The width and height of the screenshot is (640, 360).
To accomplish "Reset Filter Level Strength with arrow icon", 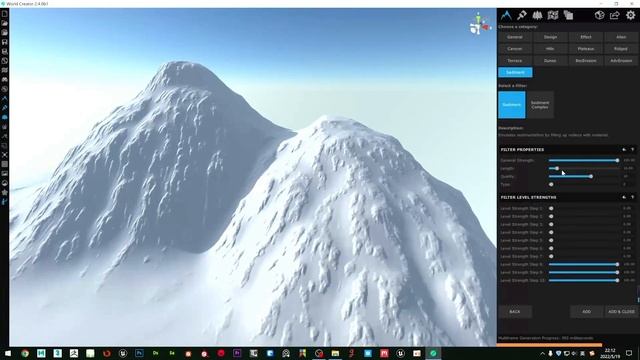I will [x=624, y=197].
